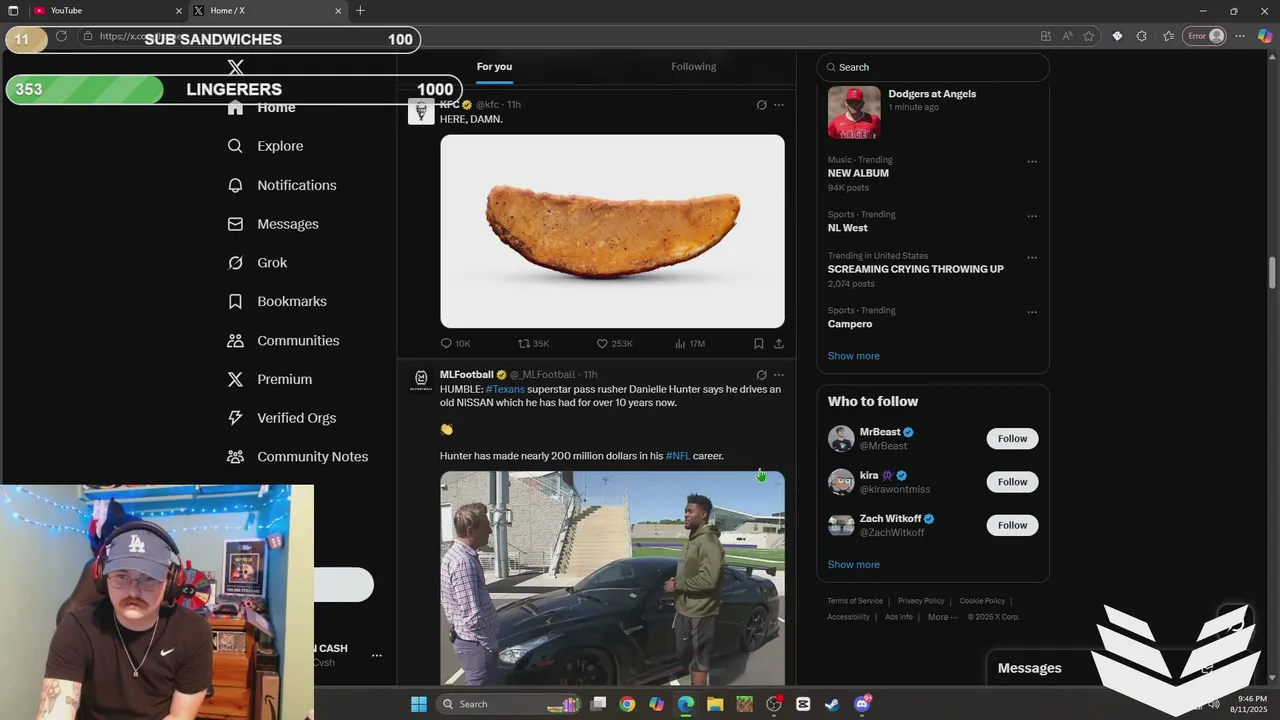The image size is (1280, 720).
Task: Click Grok icon on MLFootball post
Action: [761, 375]
